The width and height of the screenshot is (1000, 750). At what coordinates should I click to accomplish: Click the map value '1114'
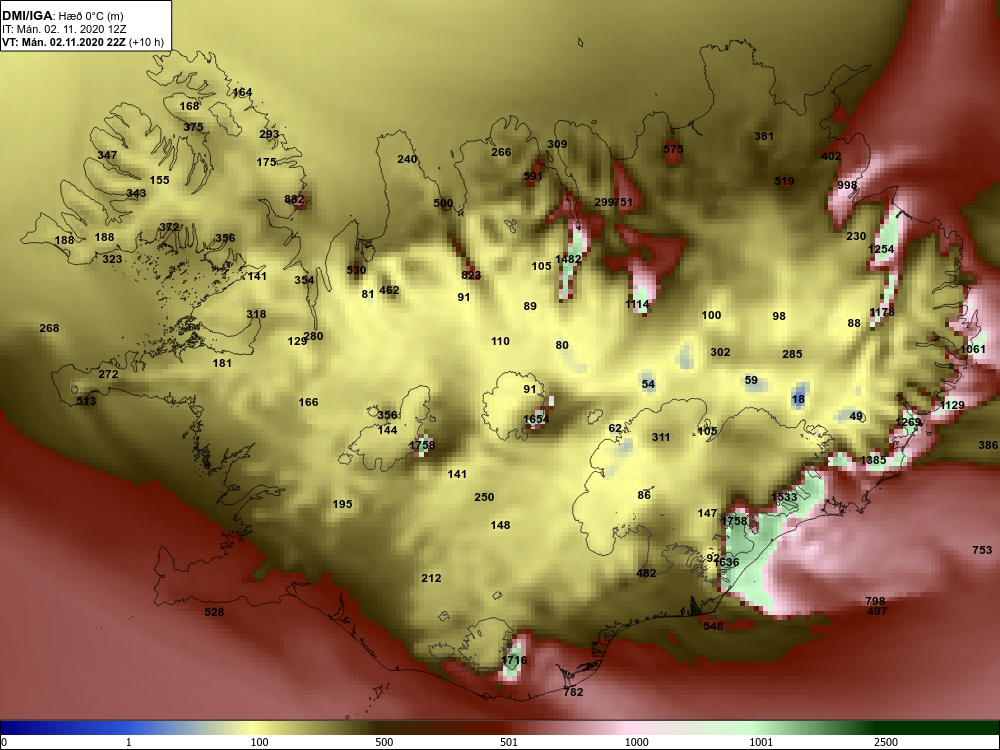pyautogui.click(x=637, y=305)
